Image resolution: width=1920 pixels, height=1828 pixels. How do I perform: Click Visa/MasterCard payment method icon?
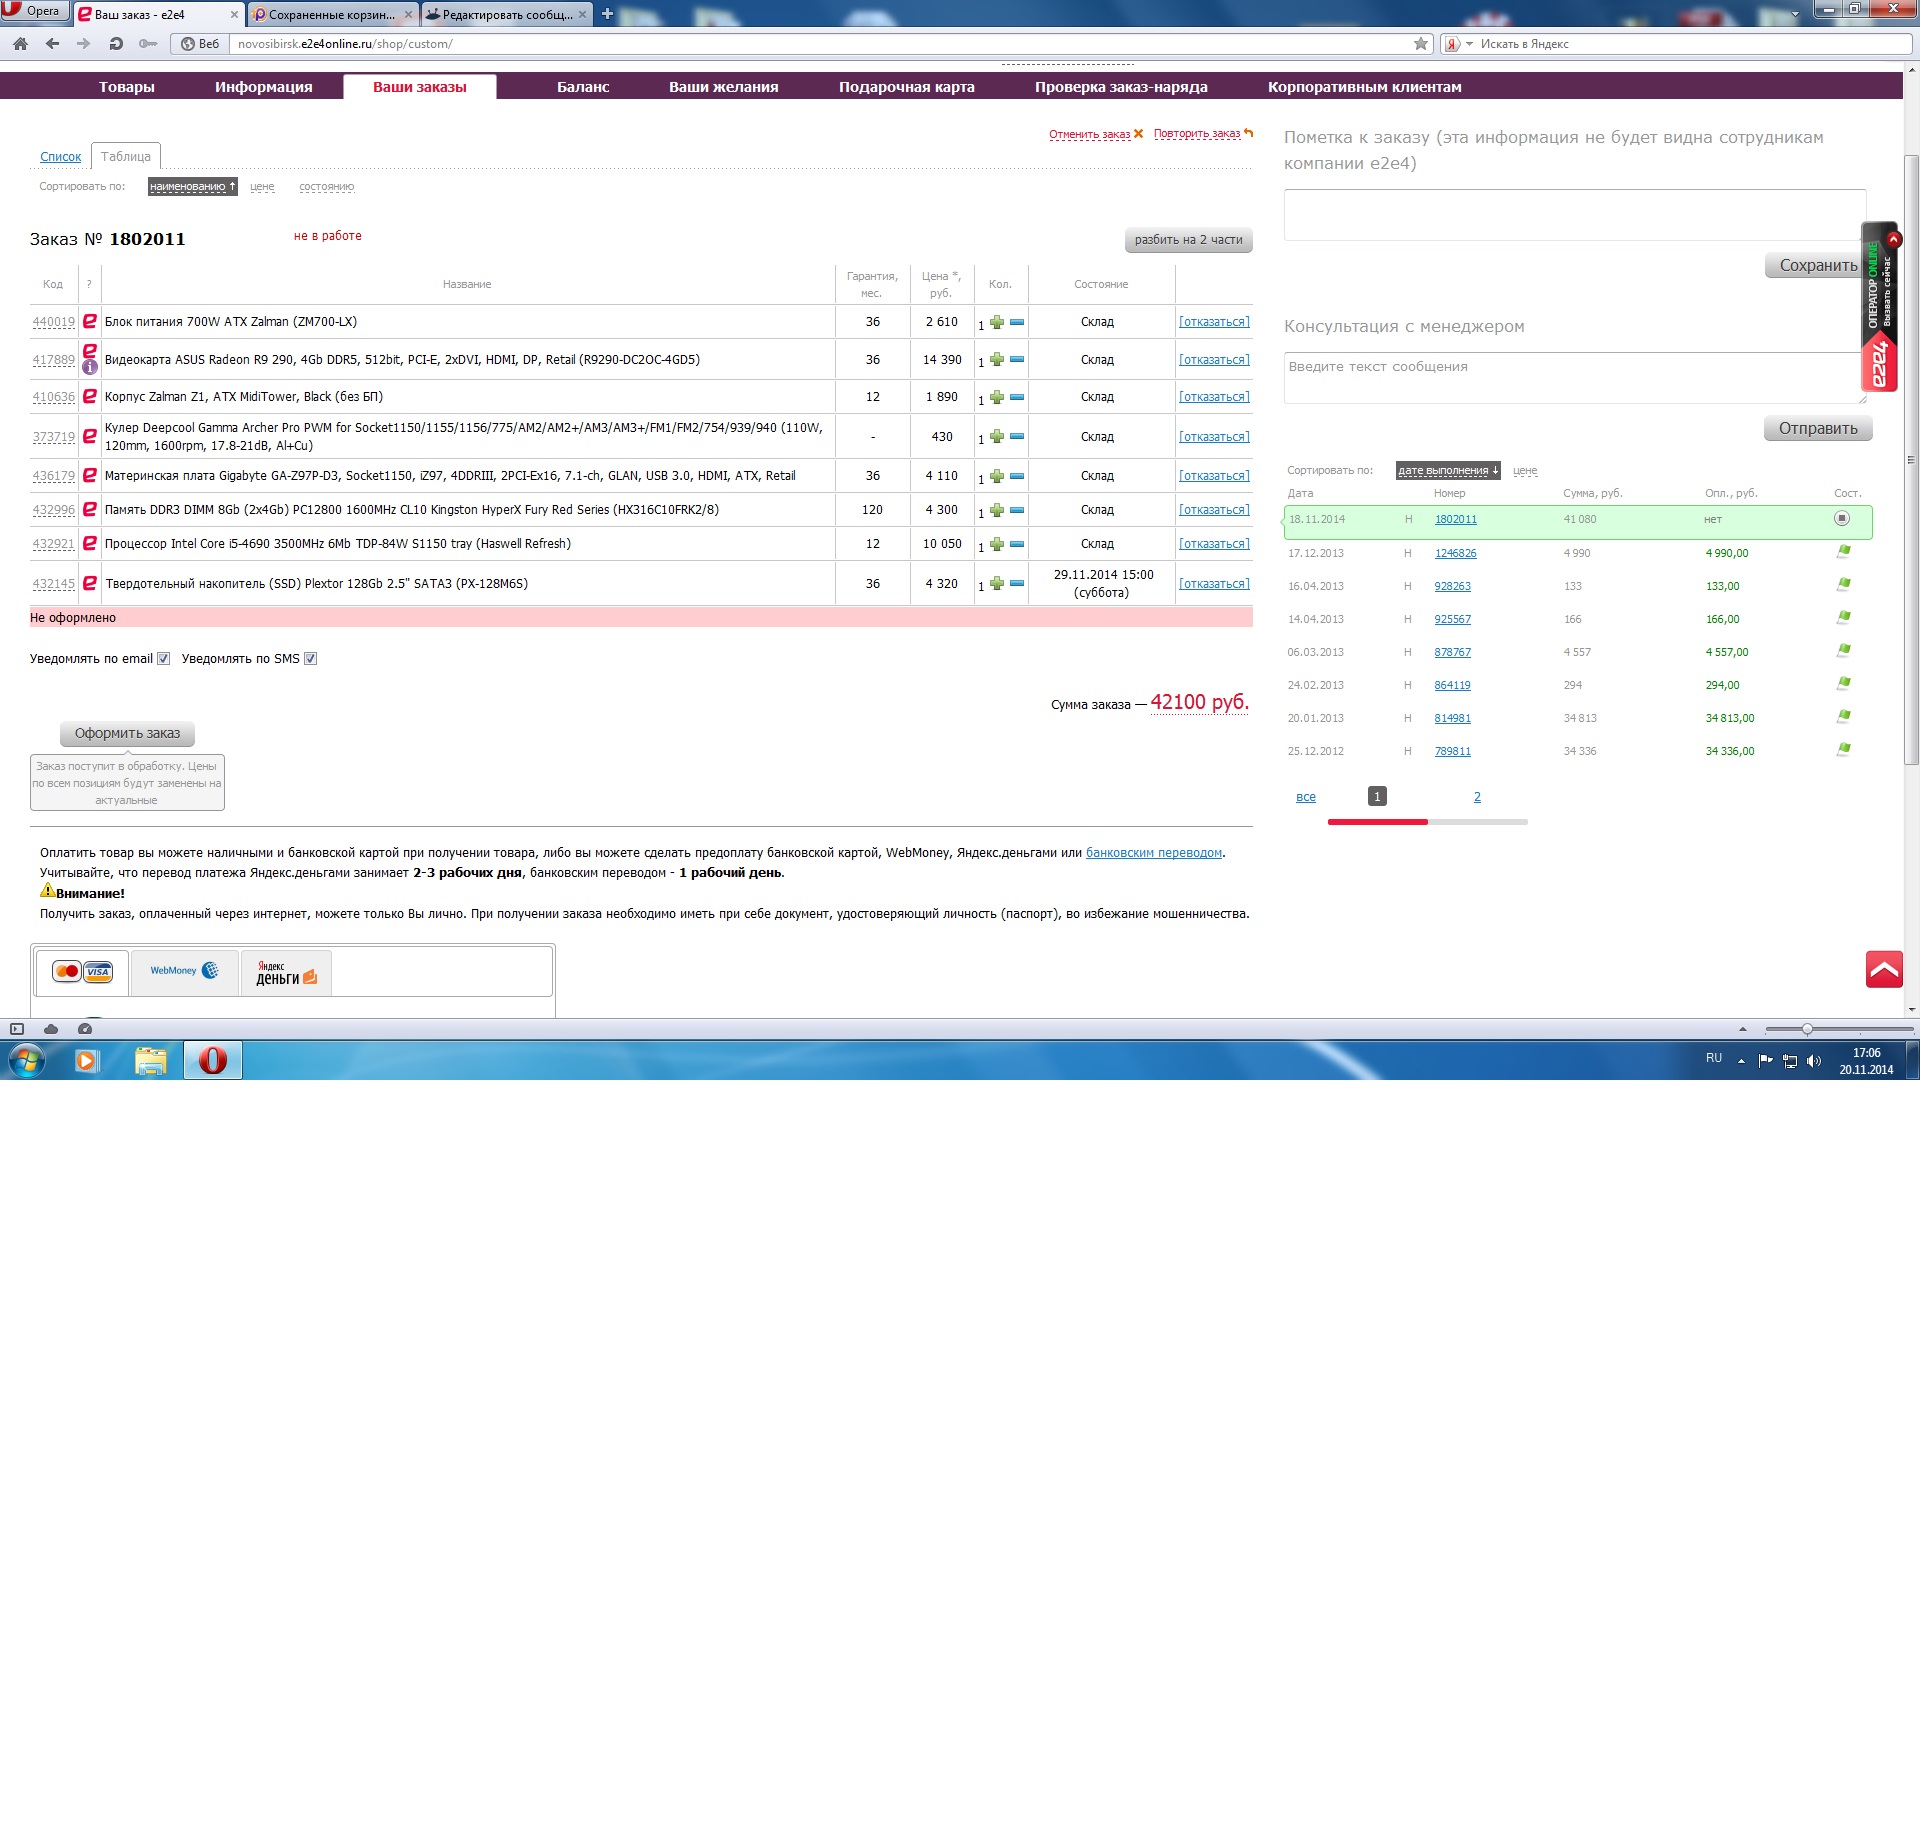pos(83,972)
